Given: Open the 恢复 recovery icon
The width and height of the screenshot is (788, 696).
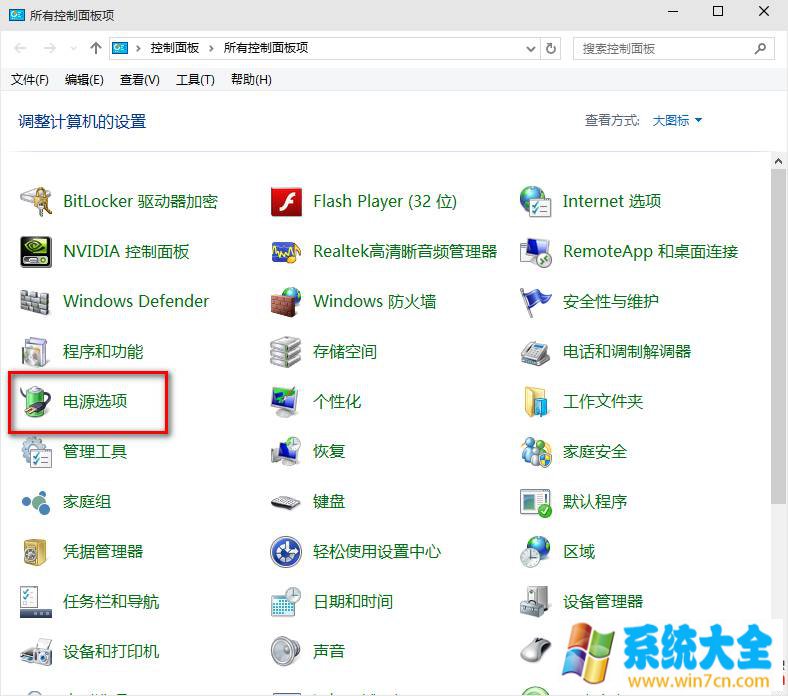Looking at the screenshot, I should (286, 452).
